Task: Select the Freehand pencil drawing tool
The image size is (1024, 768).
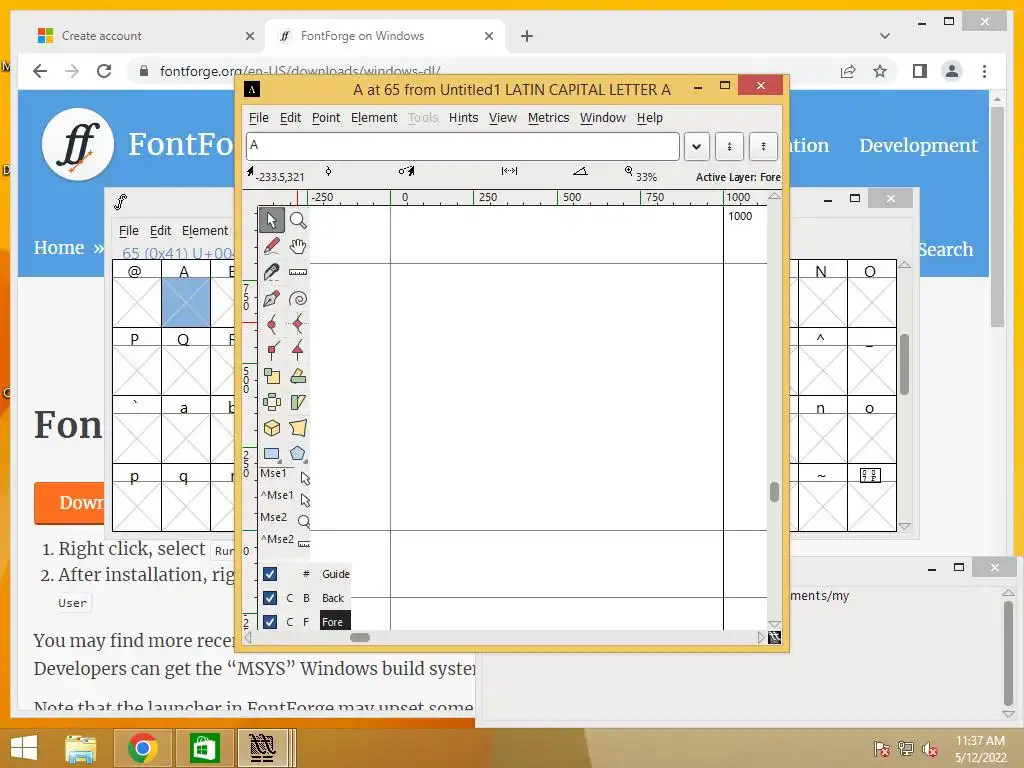Action: (x=272, y=246)
